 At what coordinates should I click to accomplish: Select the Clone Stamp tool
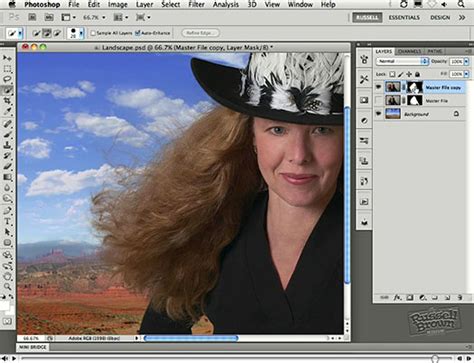pyautogui.click(x=7, y=145)
